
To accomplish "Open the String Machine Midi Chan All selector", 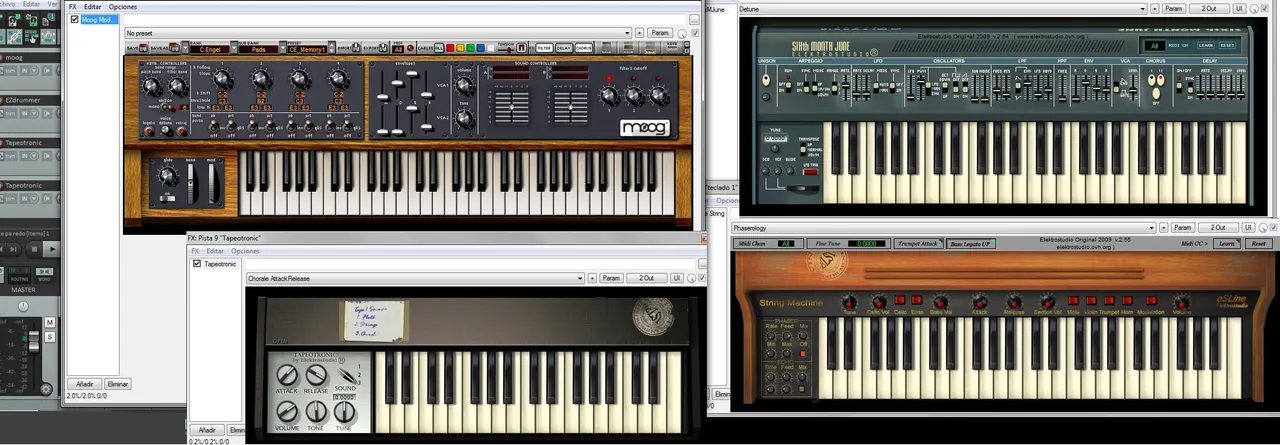I will [x=786, y=243].
